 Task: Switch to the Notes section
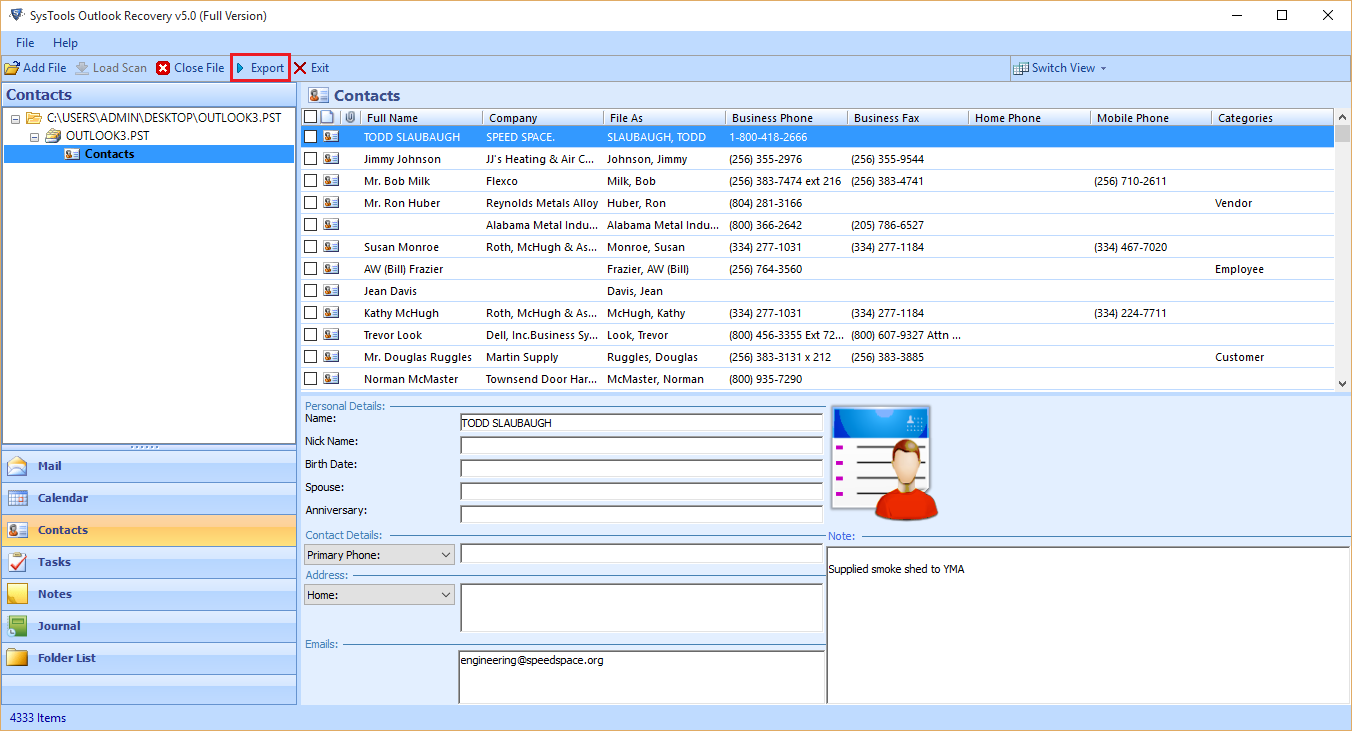(149, 594)
